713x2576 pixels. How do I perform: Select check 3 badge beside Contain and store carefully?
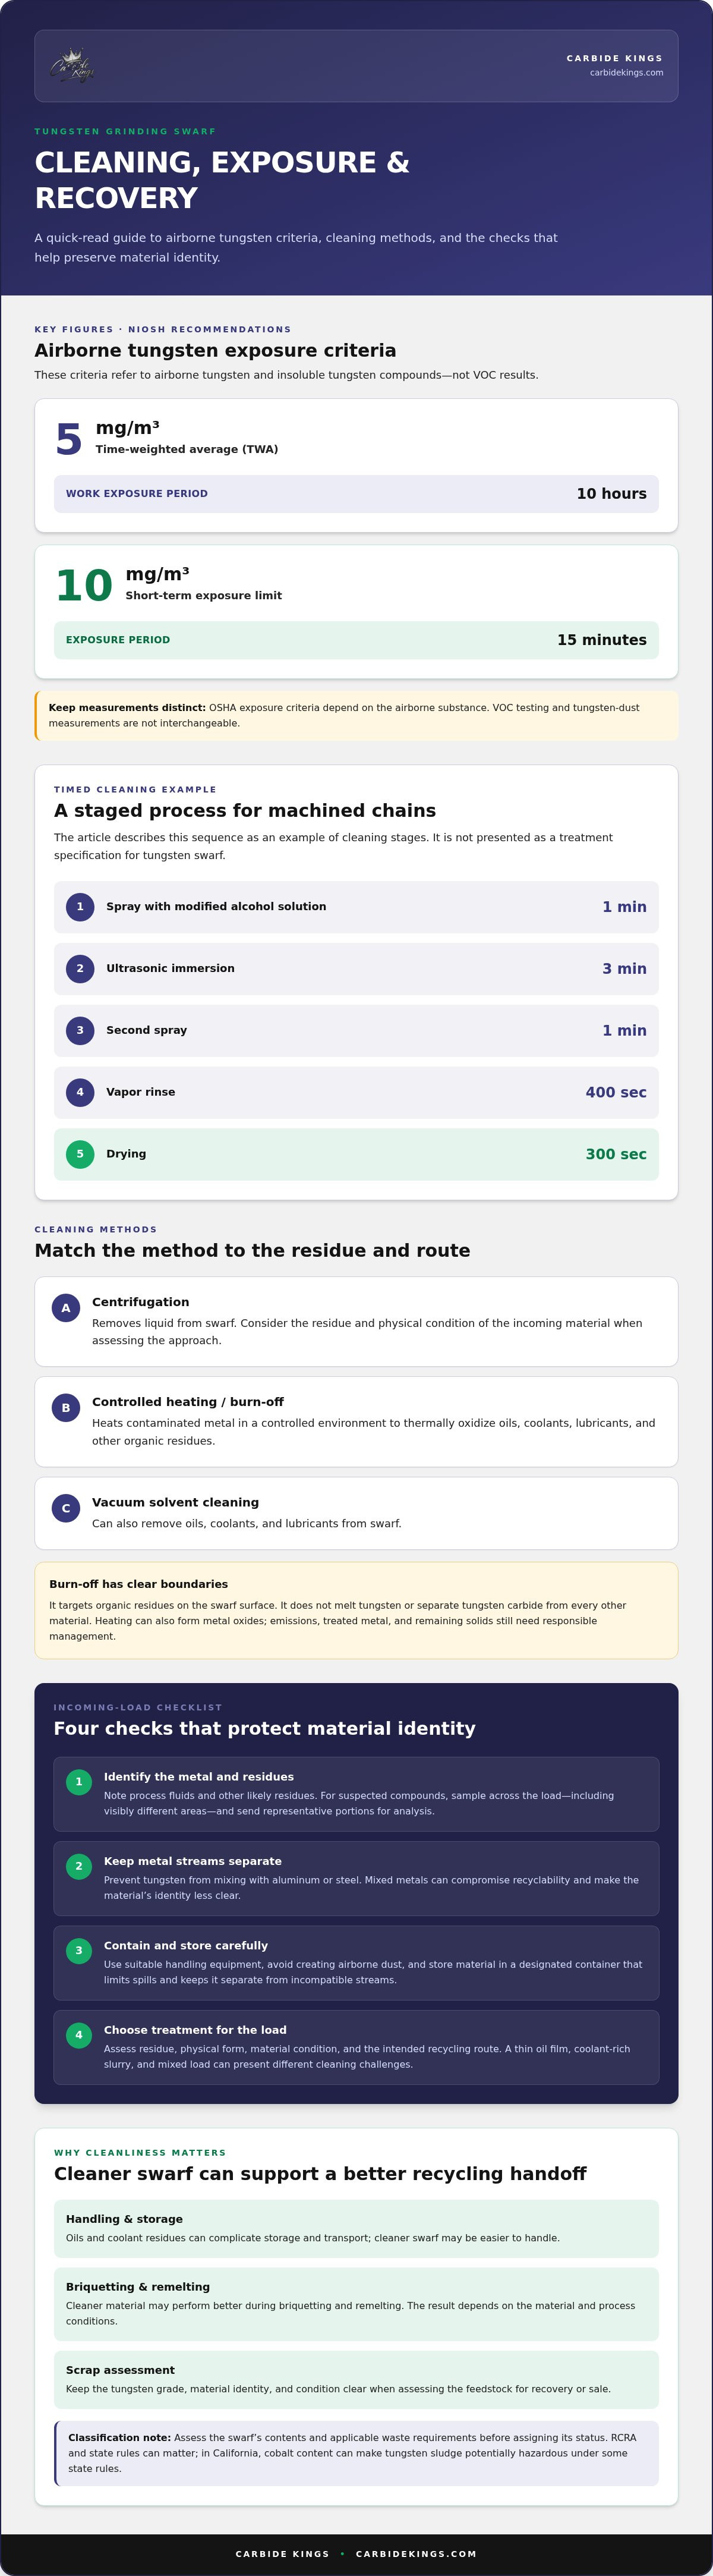click(79, 1951)
